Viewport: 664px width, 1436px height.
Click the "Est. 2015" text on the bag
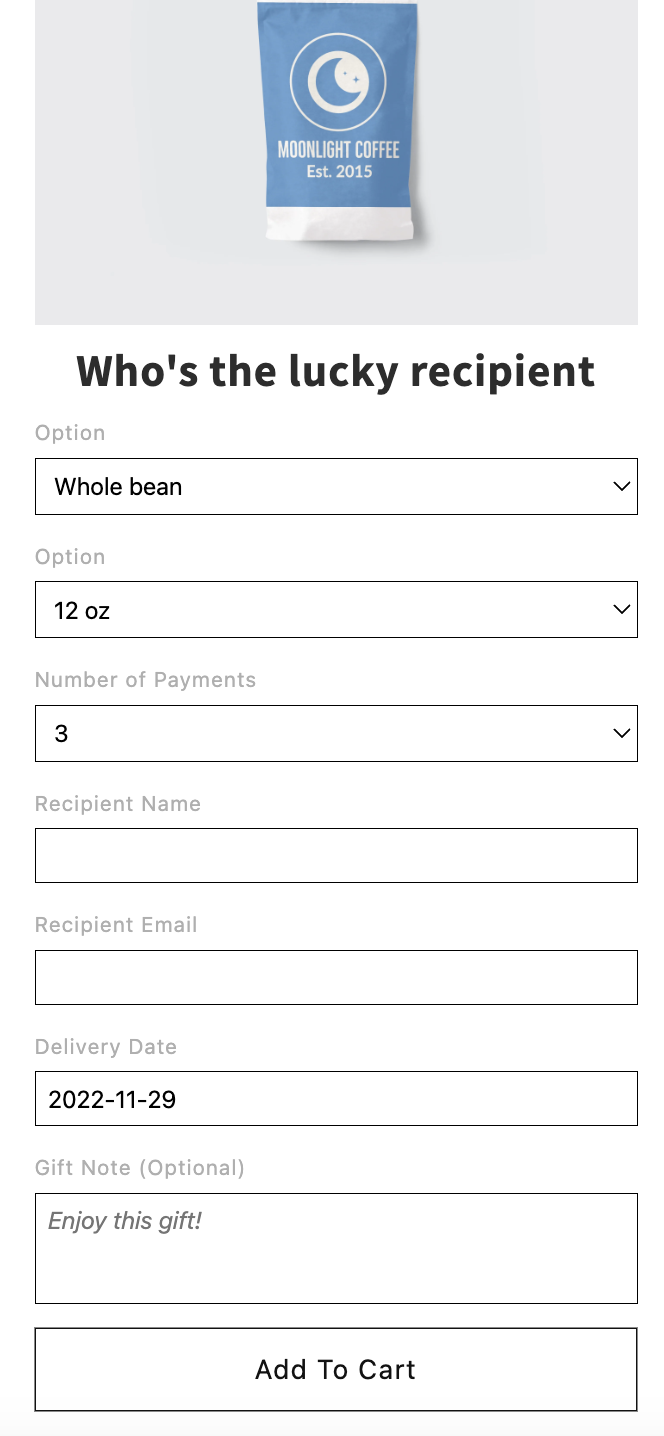point(339,172)
